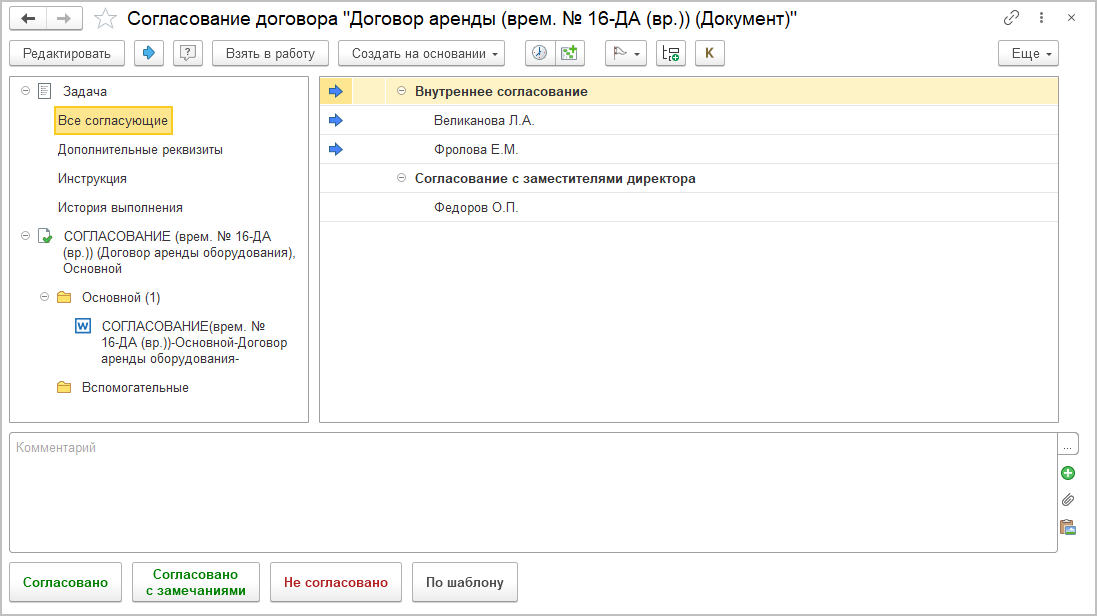Click the calendar-plus icon in toolbar
The image size is (1097, 616).
tap(569, 53)
